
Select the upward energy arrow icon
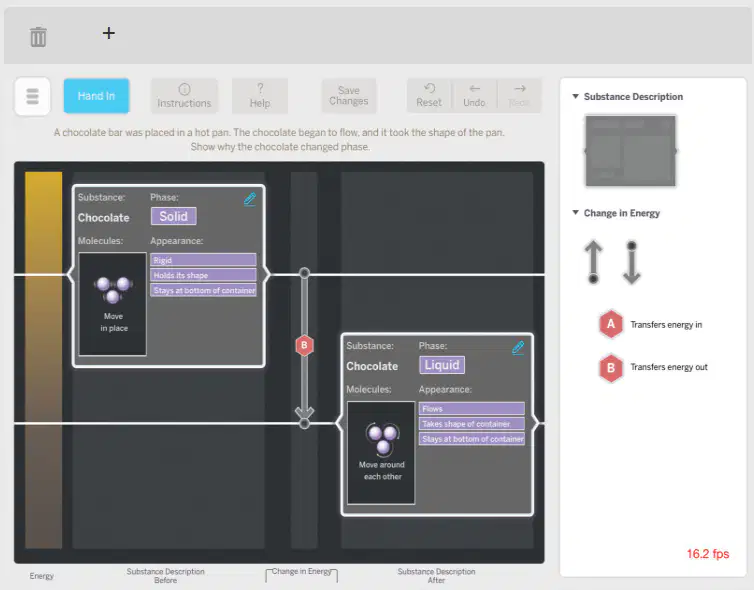(593, 262)
